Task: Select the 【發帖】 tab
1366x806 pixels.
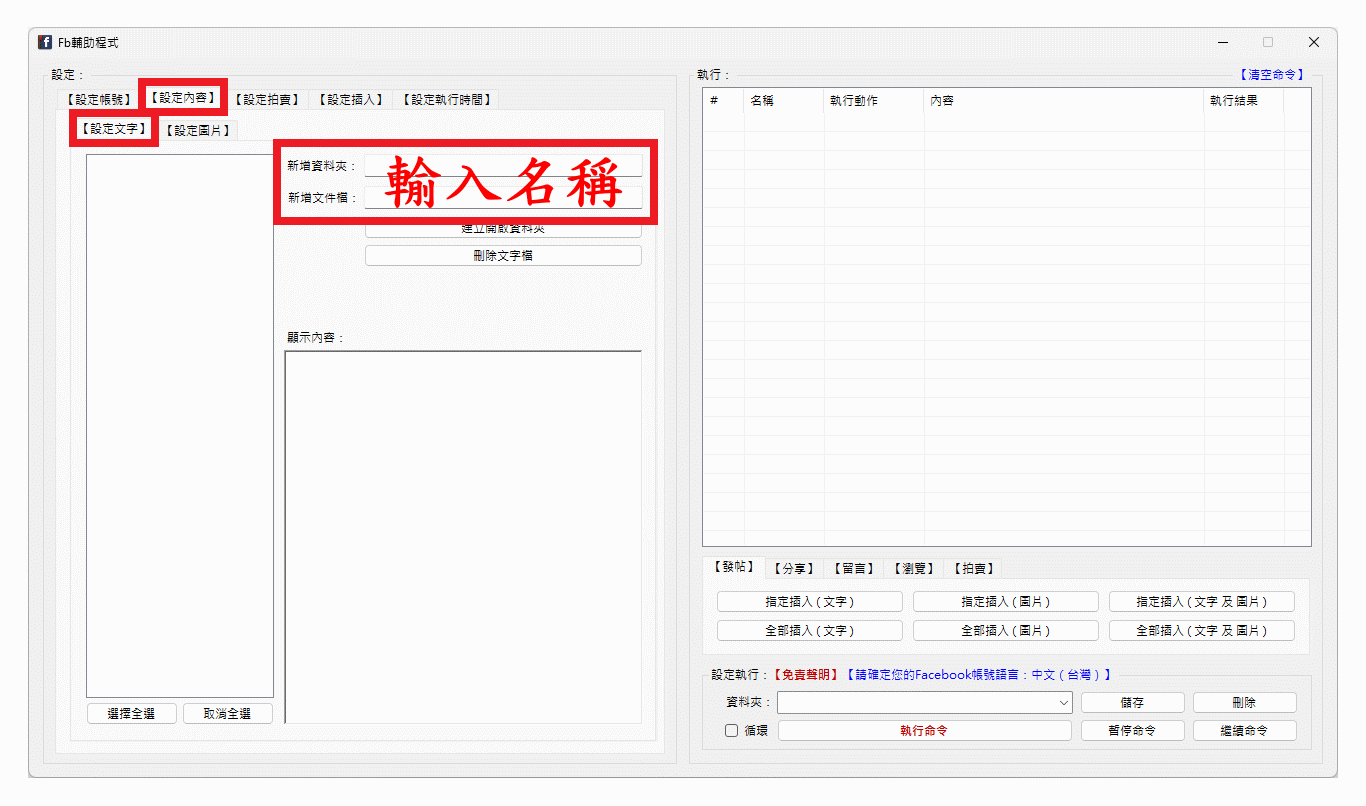Action: (734, 567)
